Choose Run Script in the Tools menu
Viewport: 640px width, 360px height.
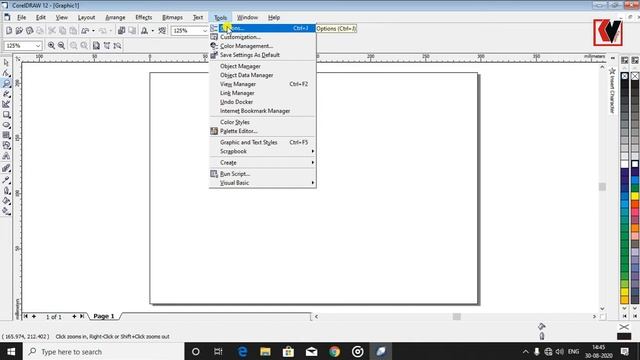(263, 174)
